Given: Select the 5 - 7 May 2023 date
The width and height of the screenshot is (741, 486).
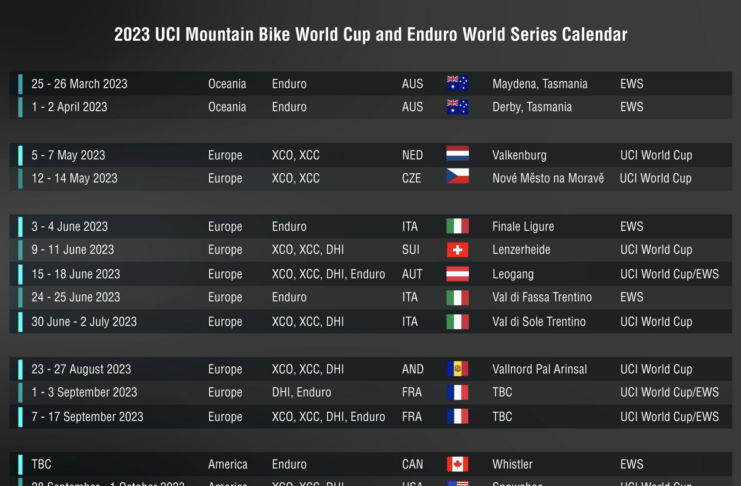Looking at the screenshot, I should click(68, 155).
